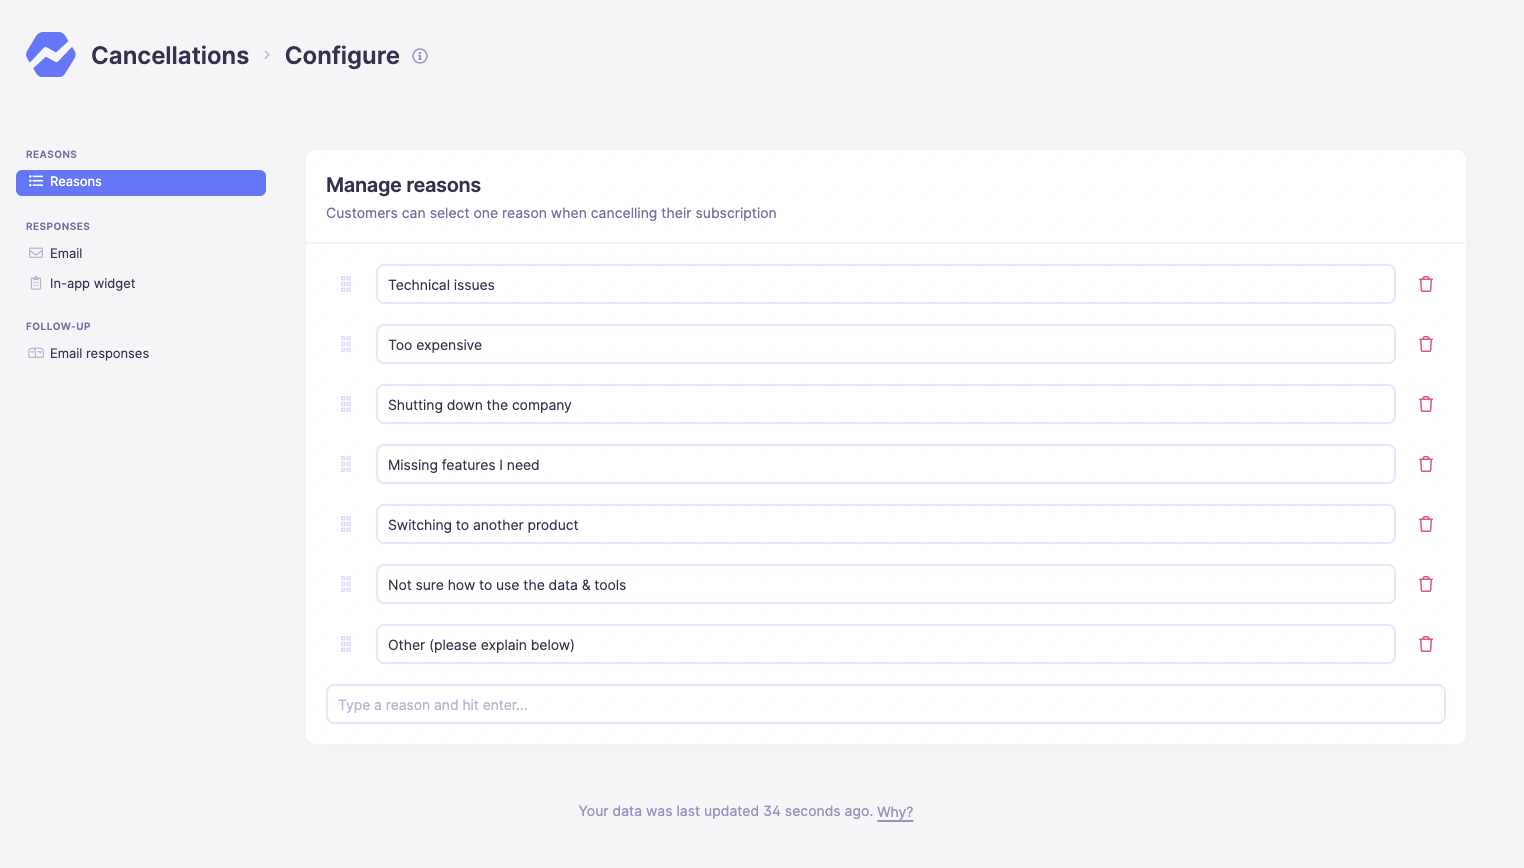
Task: Click into "Switching to another product" field
Action: (x=885, y=524)
